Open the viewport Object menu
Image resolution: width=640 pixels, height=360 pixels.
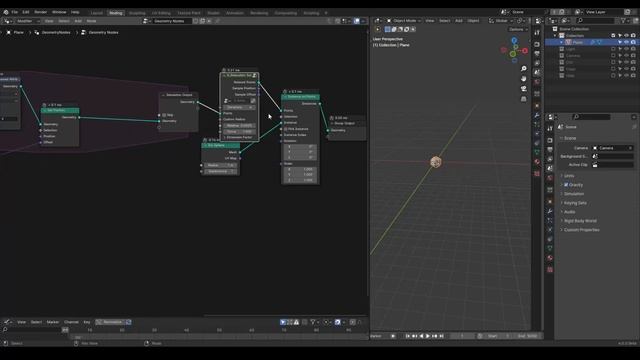click(473, 20)
